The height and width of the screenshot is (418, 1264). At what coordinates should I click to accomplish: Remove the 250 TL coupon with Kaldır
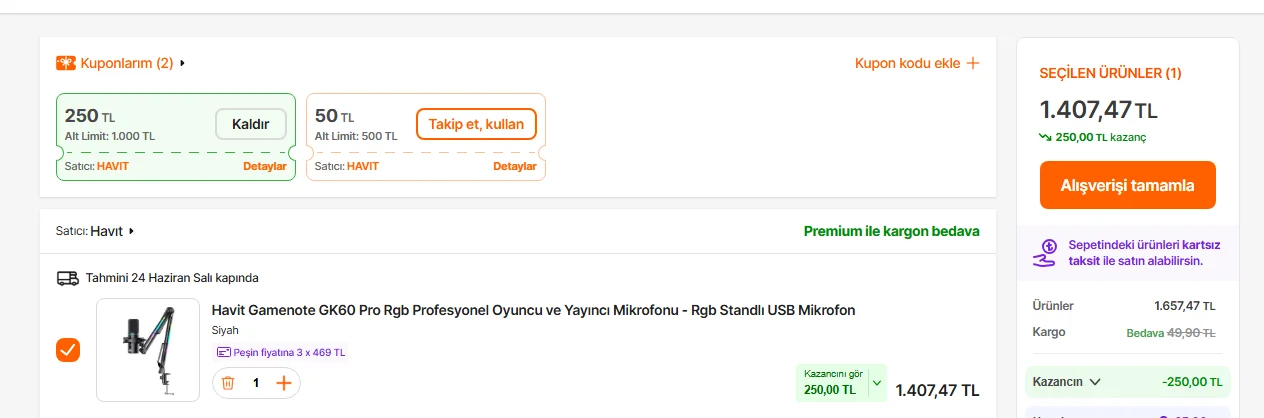tap(251, 124)
